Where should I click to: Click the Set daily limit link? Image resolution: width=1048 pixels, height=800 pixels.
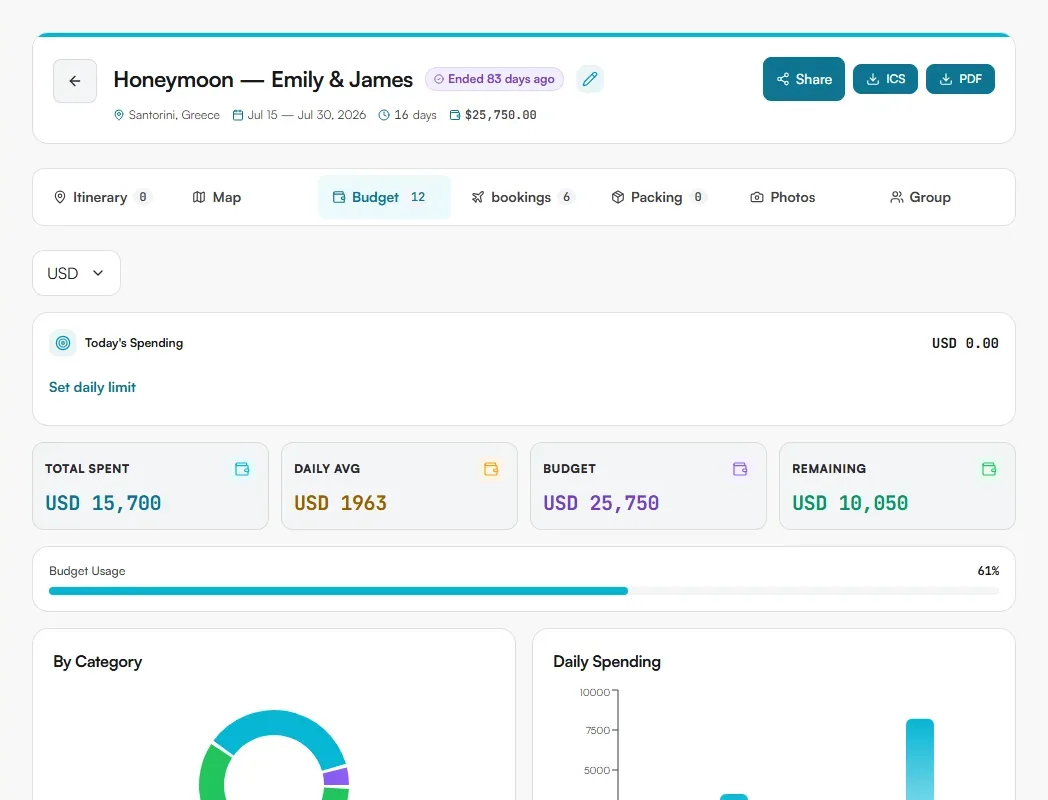click(x=92, y=387)
